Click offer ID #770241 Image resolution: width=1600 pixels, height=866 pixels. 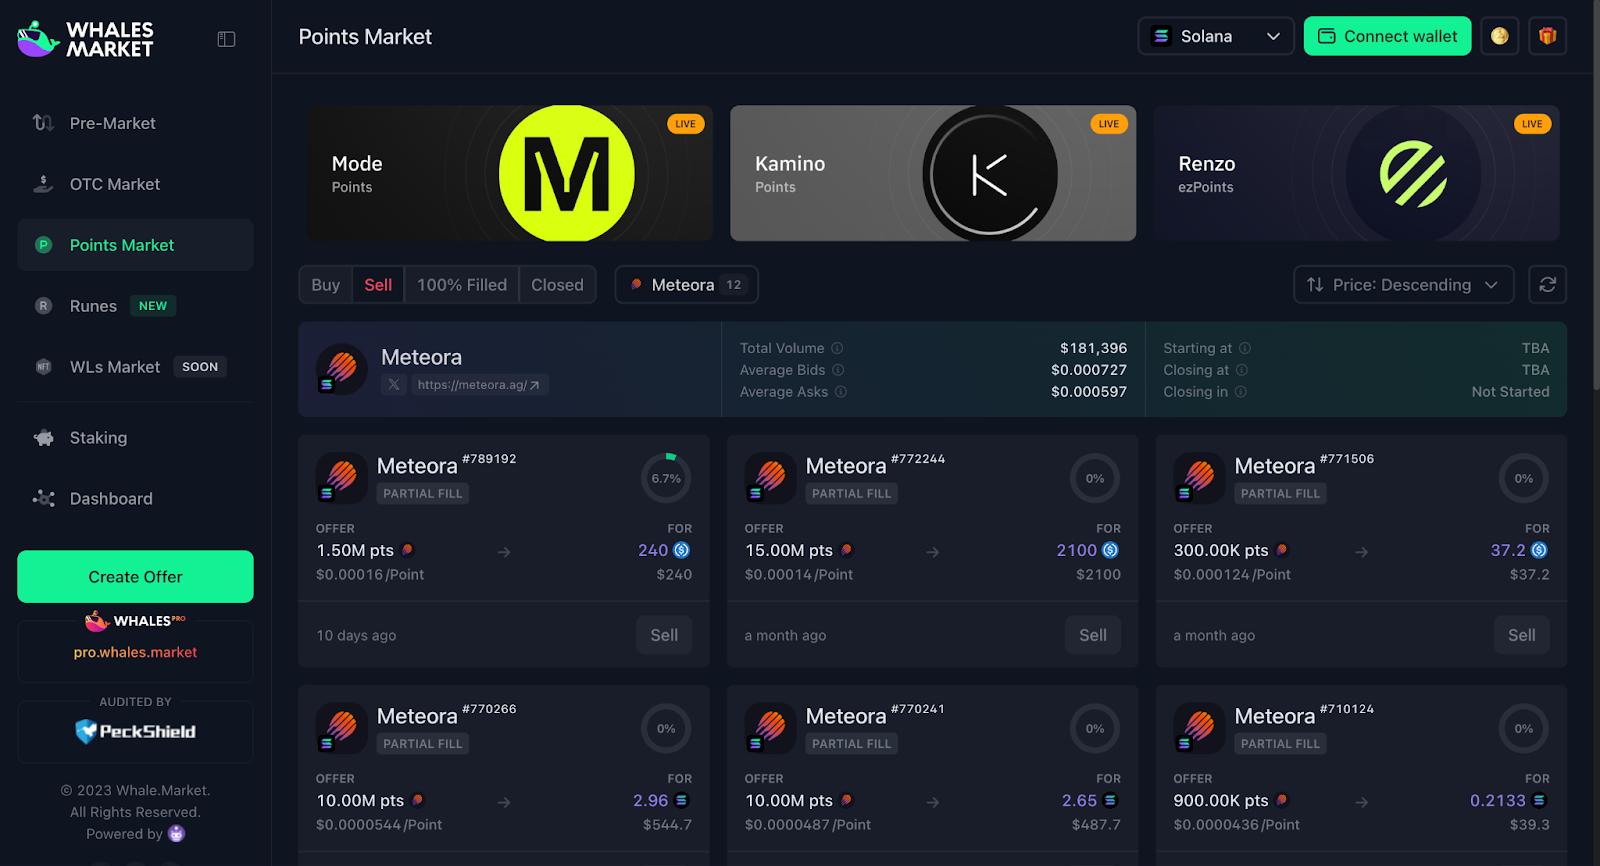(x=917, y=709)
